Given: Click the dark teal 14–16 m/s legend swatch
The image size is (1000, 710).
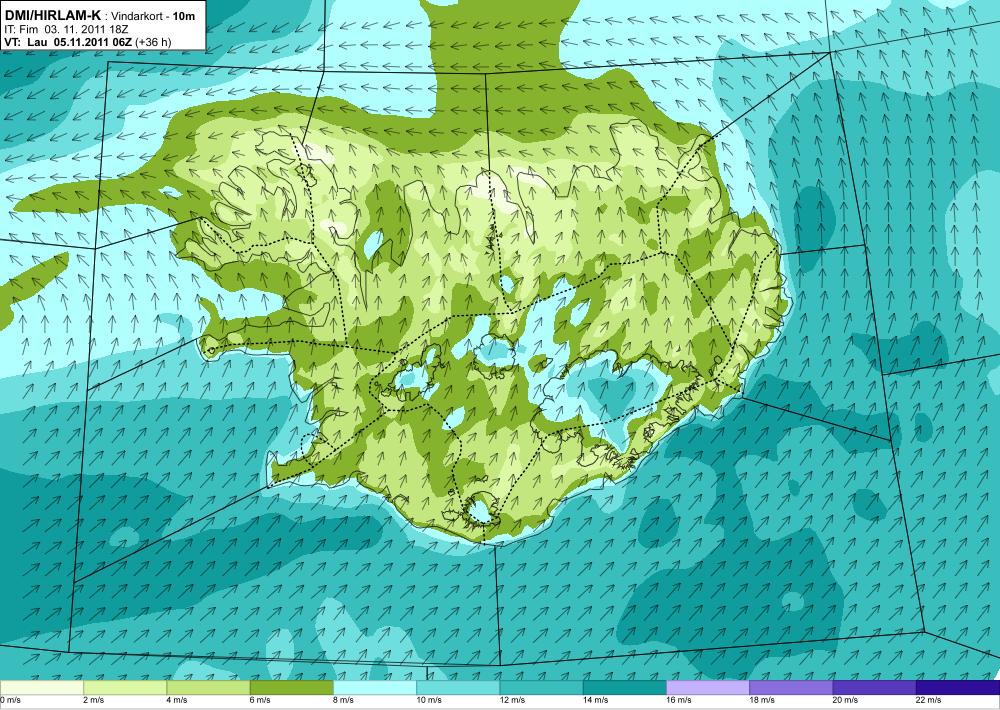Looking at the screenshot, I should (625, 688).
